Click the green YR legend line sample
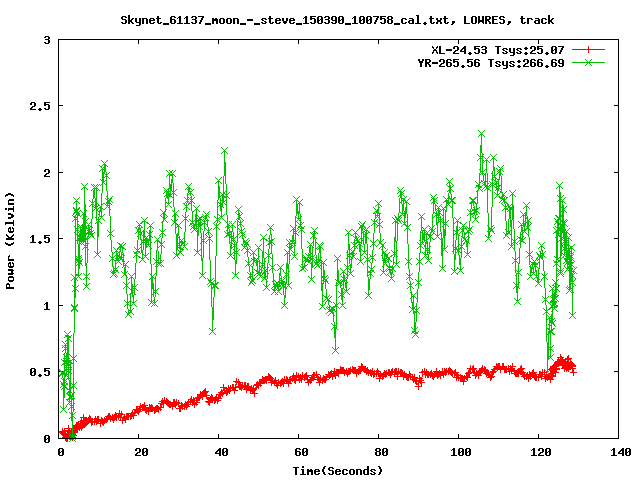640x480 pixels. pos(589,62)
